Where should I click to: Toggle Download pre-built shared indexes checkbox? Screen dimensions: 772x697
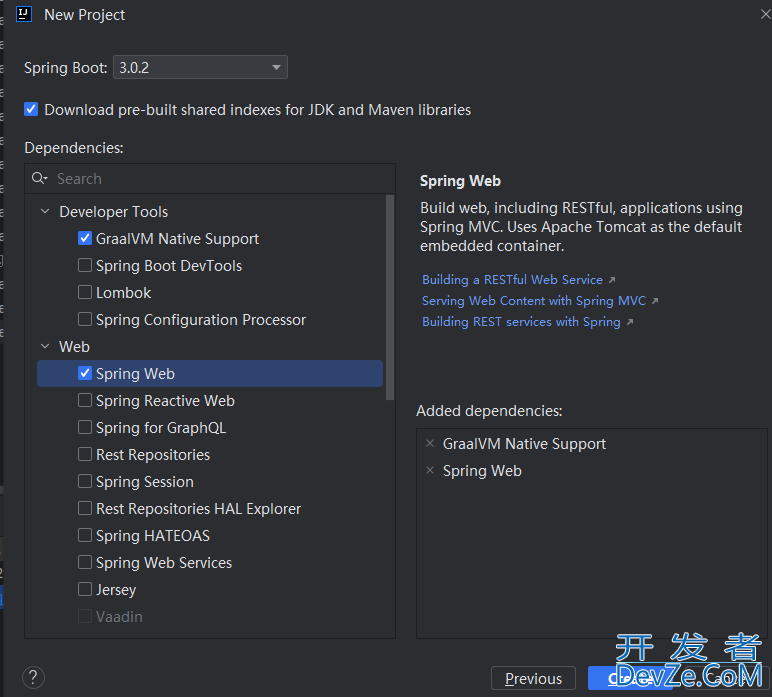pos(31,109)
